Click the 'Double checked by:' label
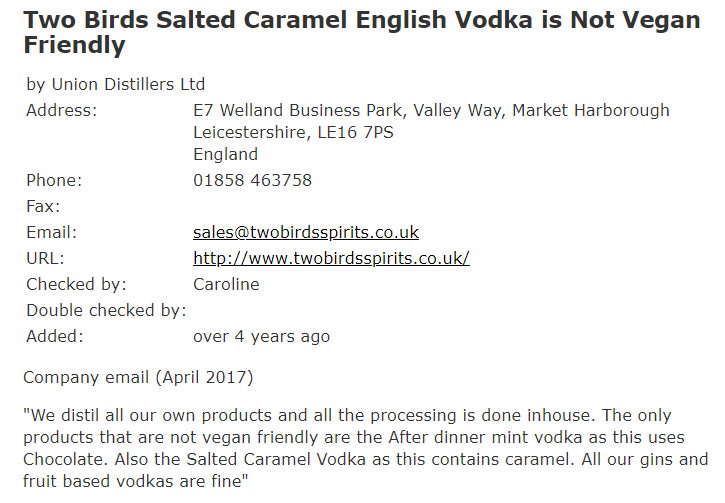The width and height of the screenshot is (725, 503). click(106, 311)
